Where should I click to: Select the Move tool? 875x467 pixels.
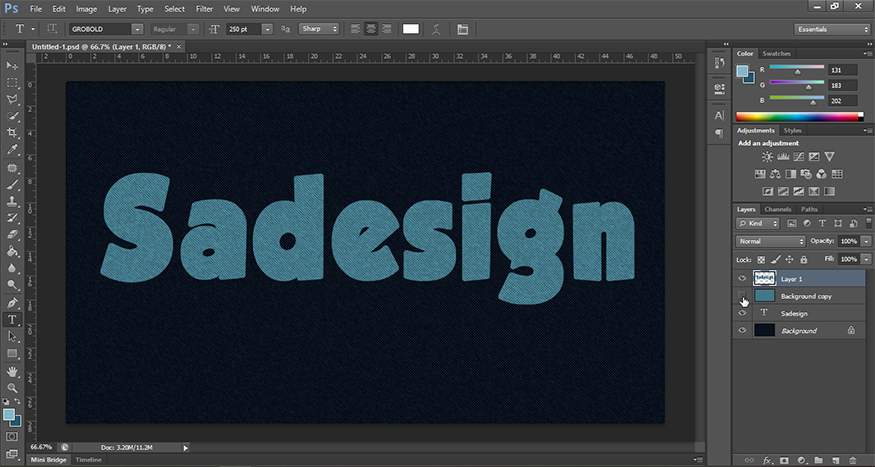tap(12, 66)
